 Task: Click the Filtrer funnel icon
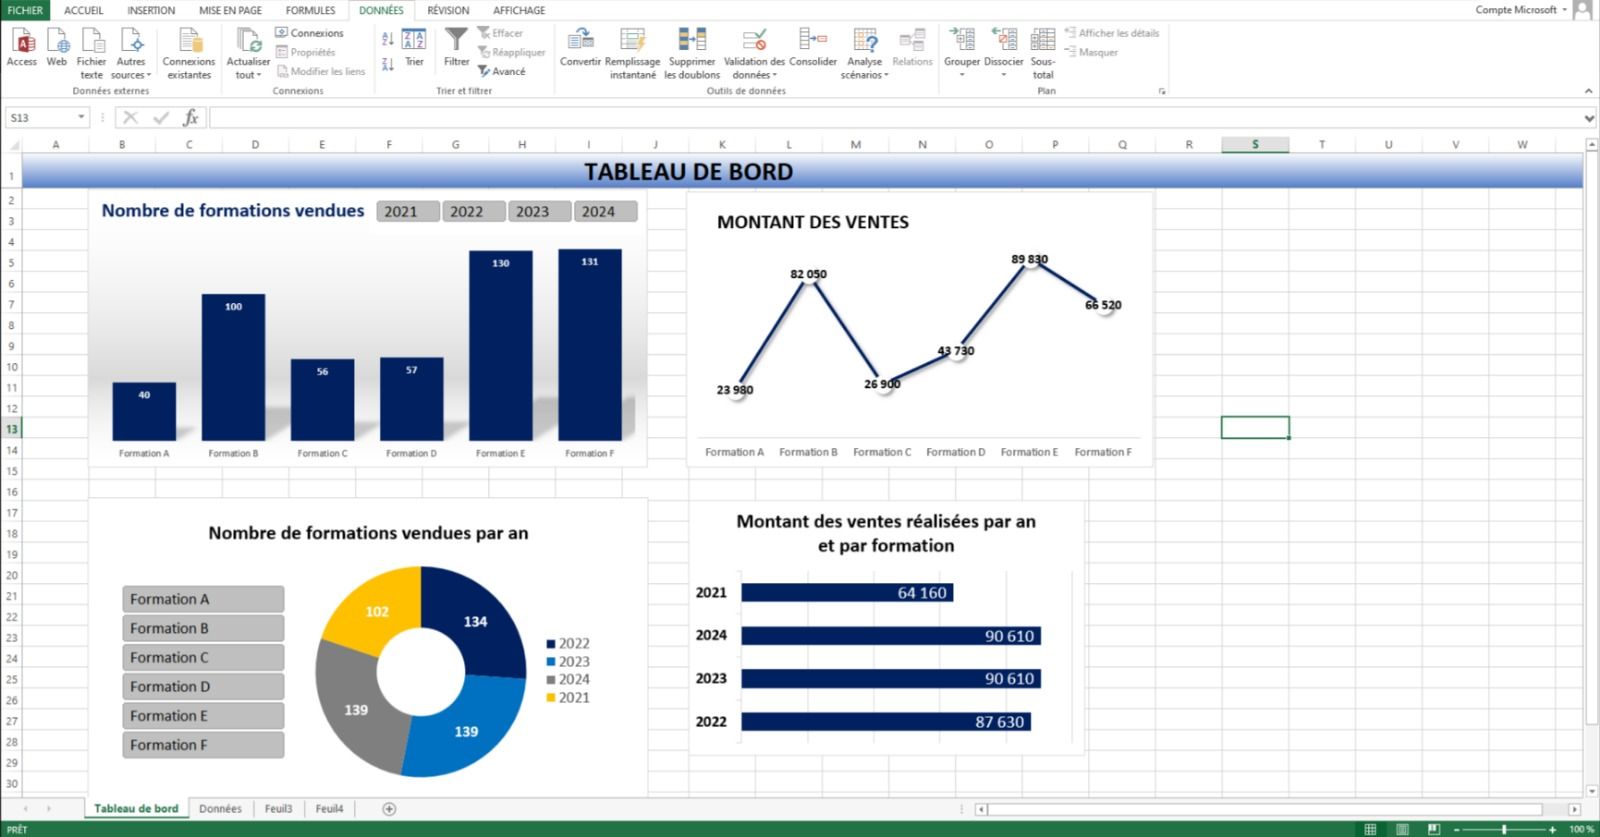pyautogui.click(x=456, y=41)
